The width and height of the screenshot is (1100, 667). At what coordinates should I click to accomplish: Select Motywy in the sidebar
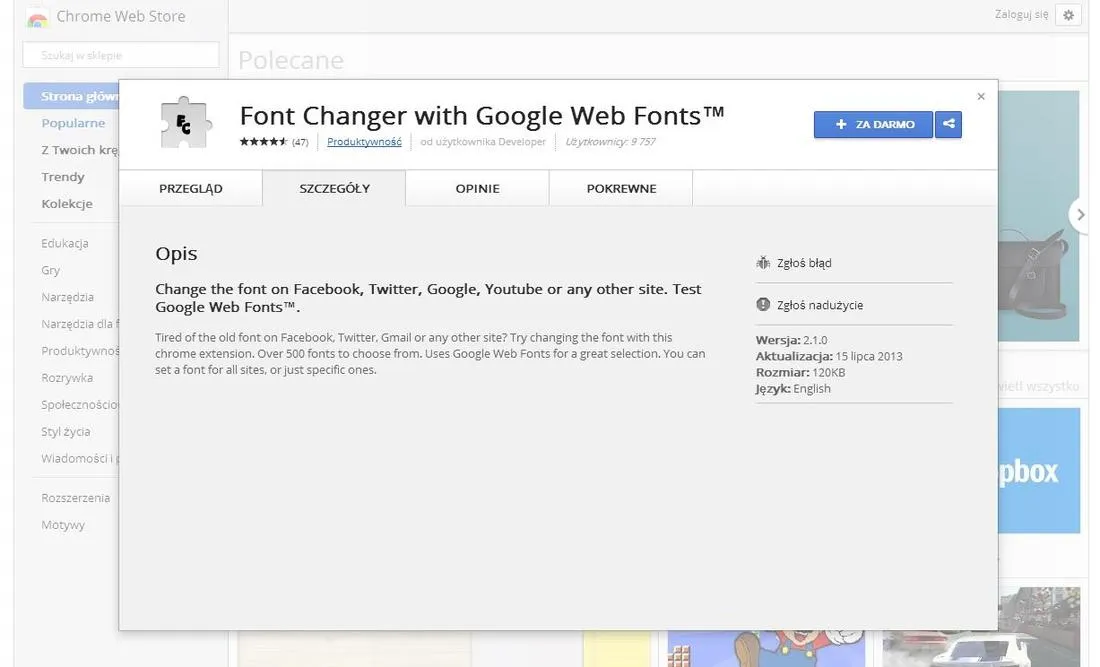62,524
